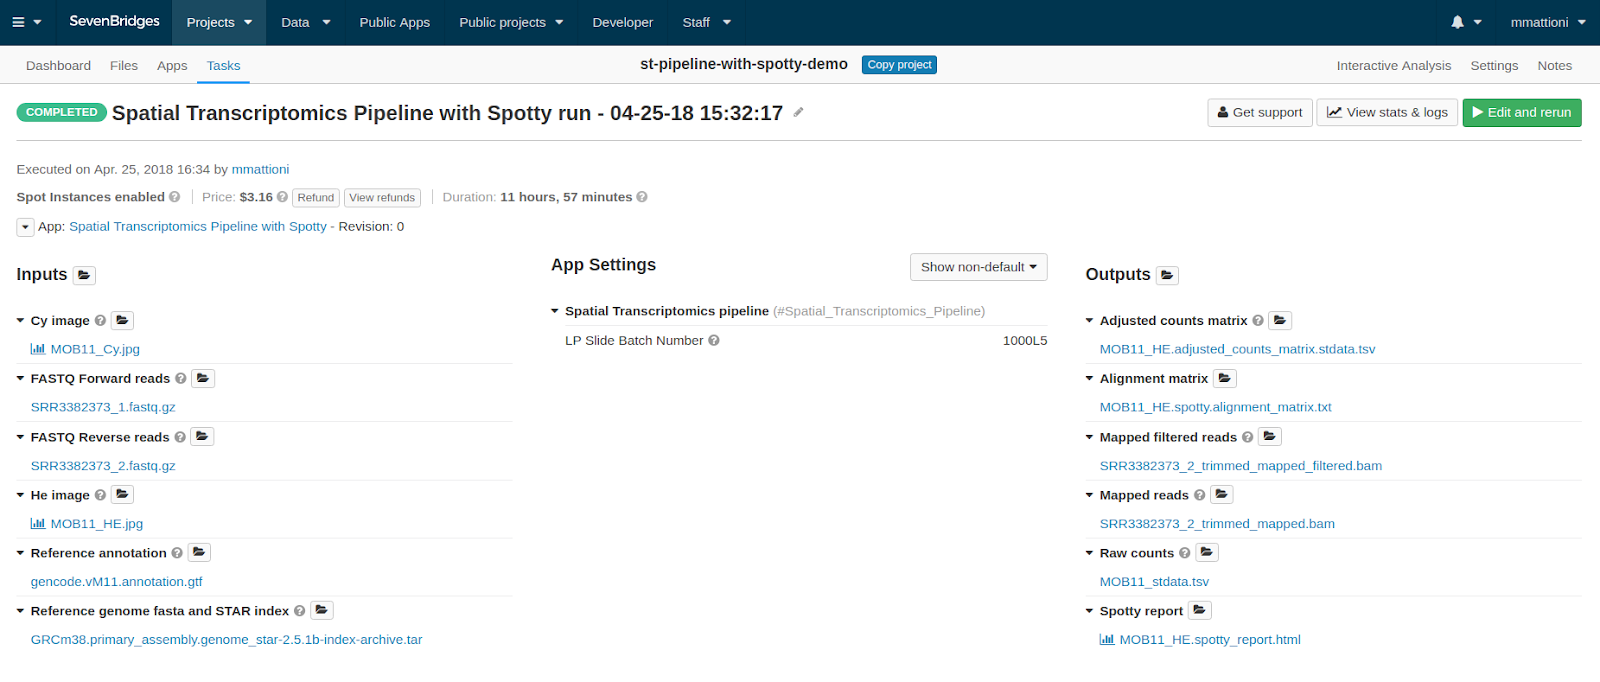Collapse the Alignment matrix output section

(1090, 379)
